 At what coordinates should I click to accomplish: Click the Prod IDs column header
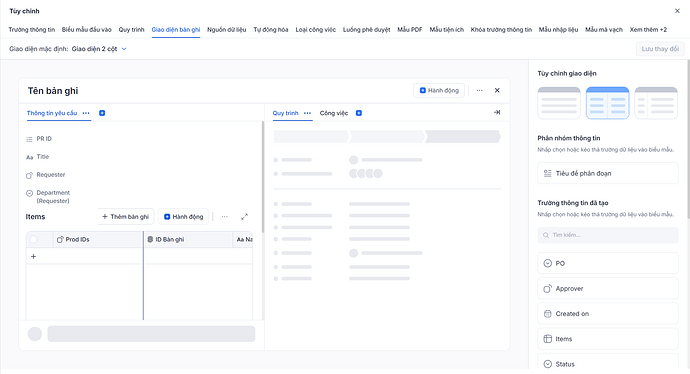point(98,239)
